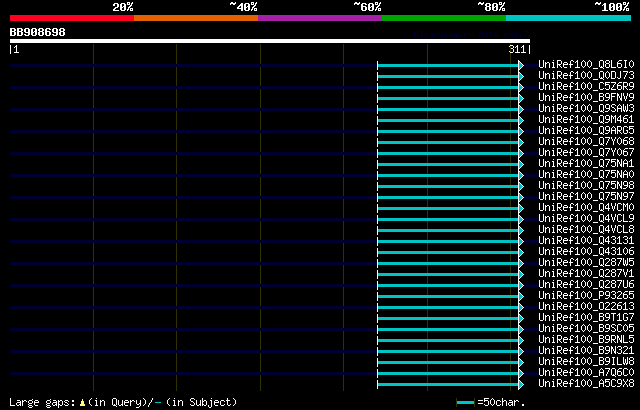Click the cyan 50char scale bar sample
The height and width of the screenshot is (410, 640).
466,403
